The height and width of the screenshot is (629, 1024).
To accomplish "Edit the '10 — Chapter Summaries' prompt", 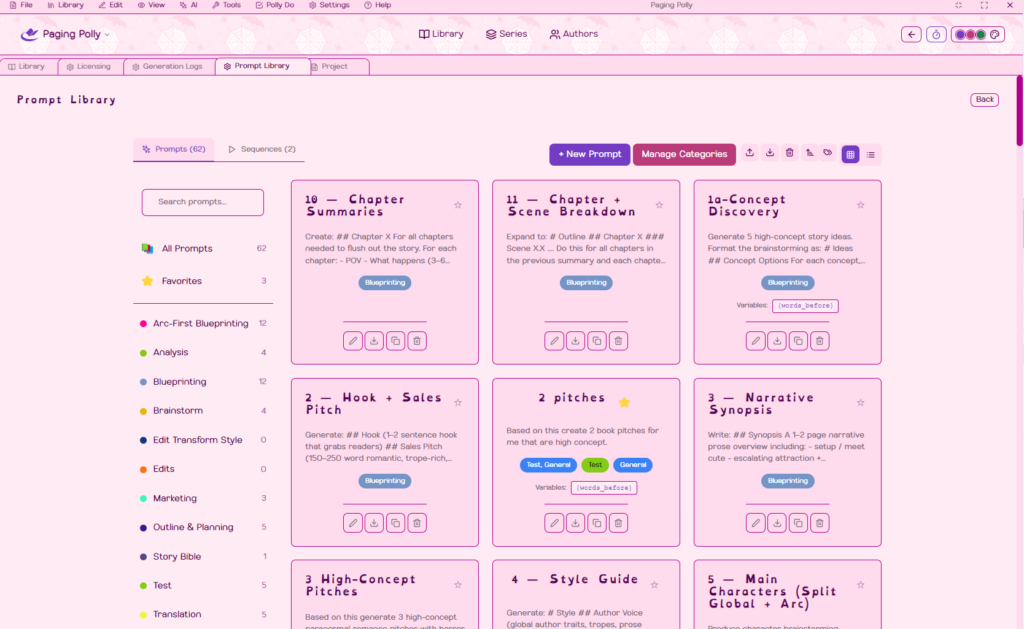I will coord(353,341).
